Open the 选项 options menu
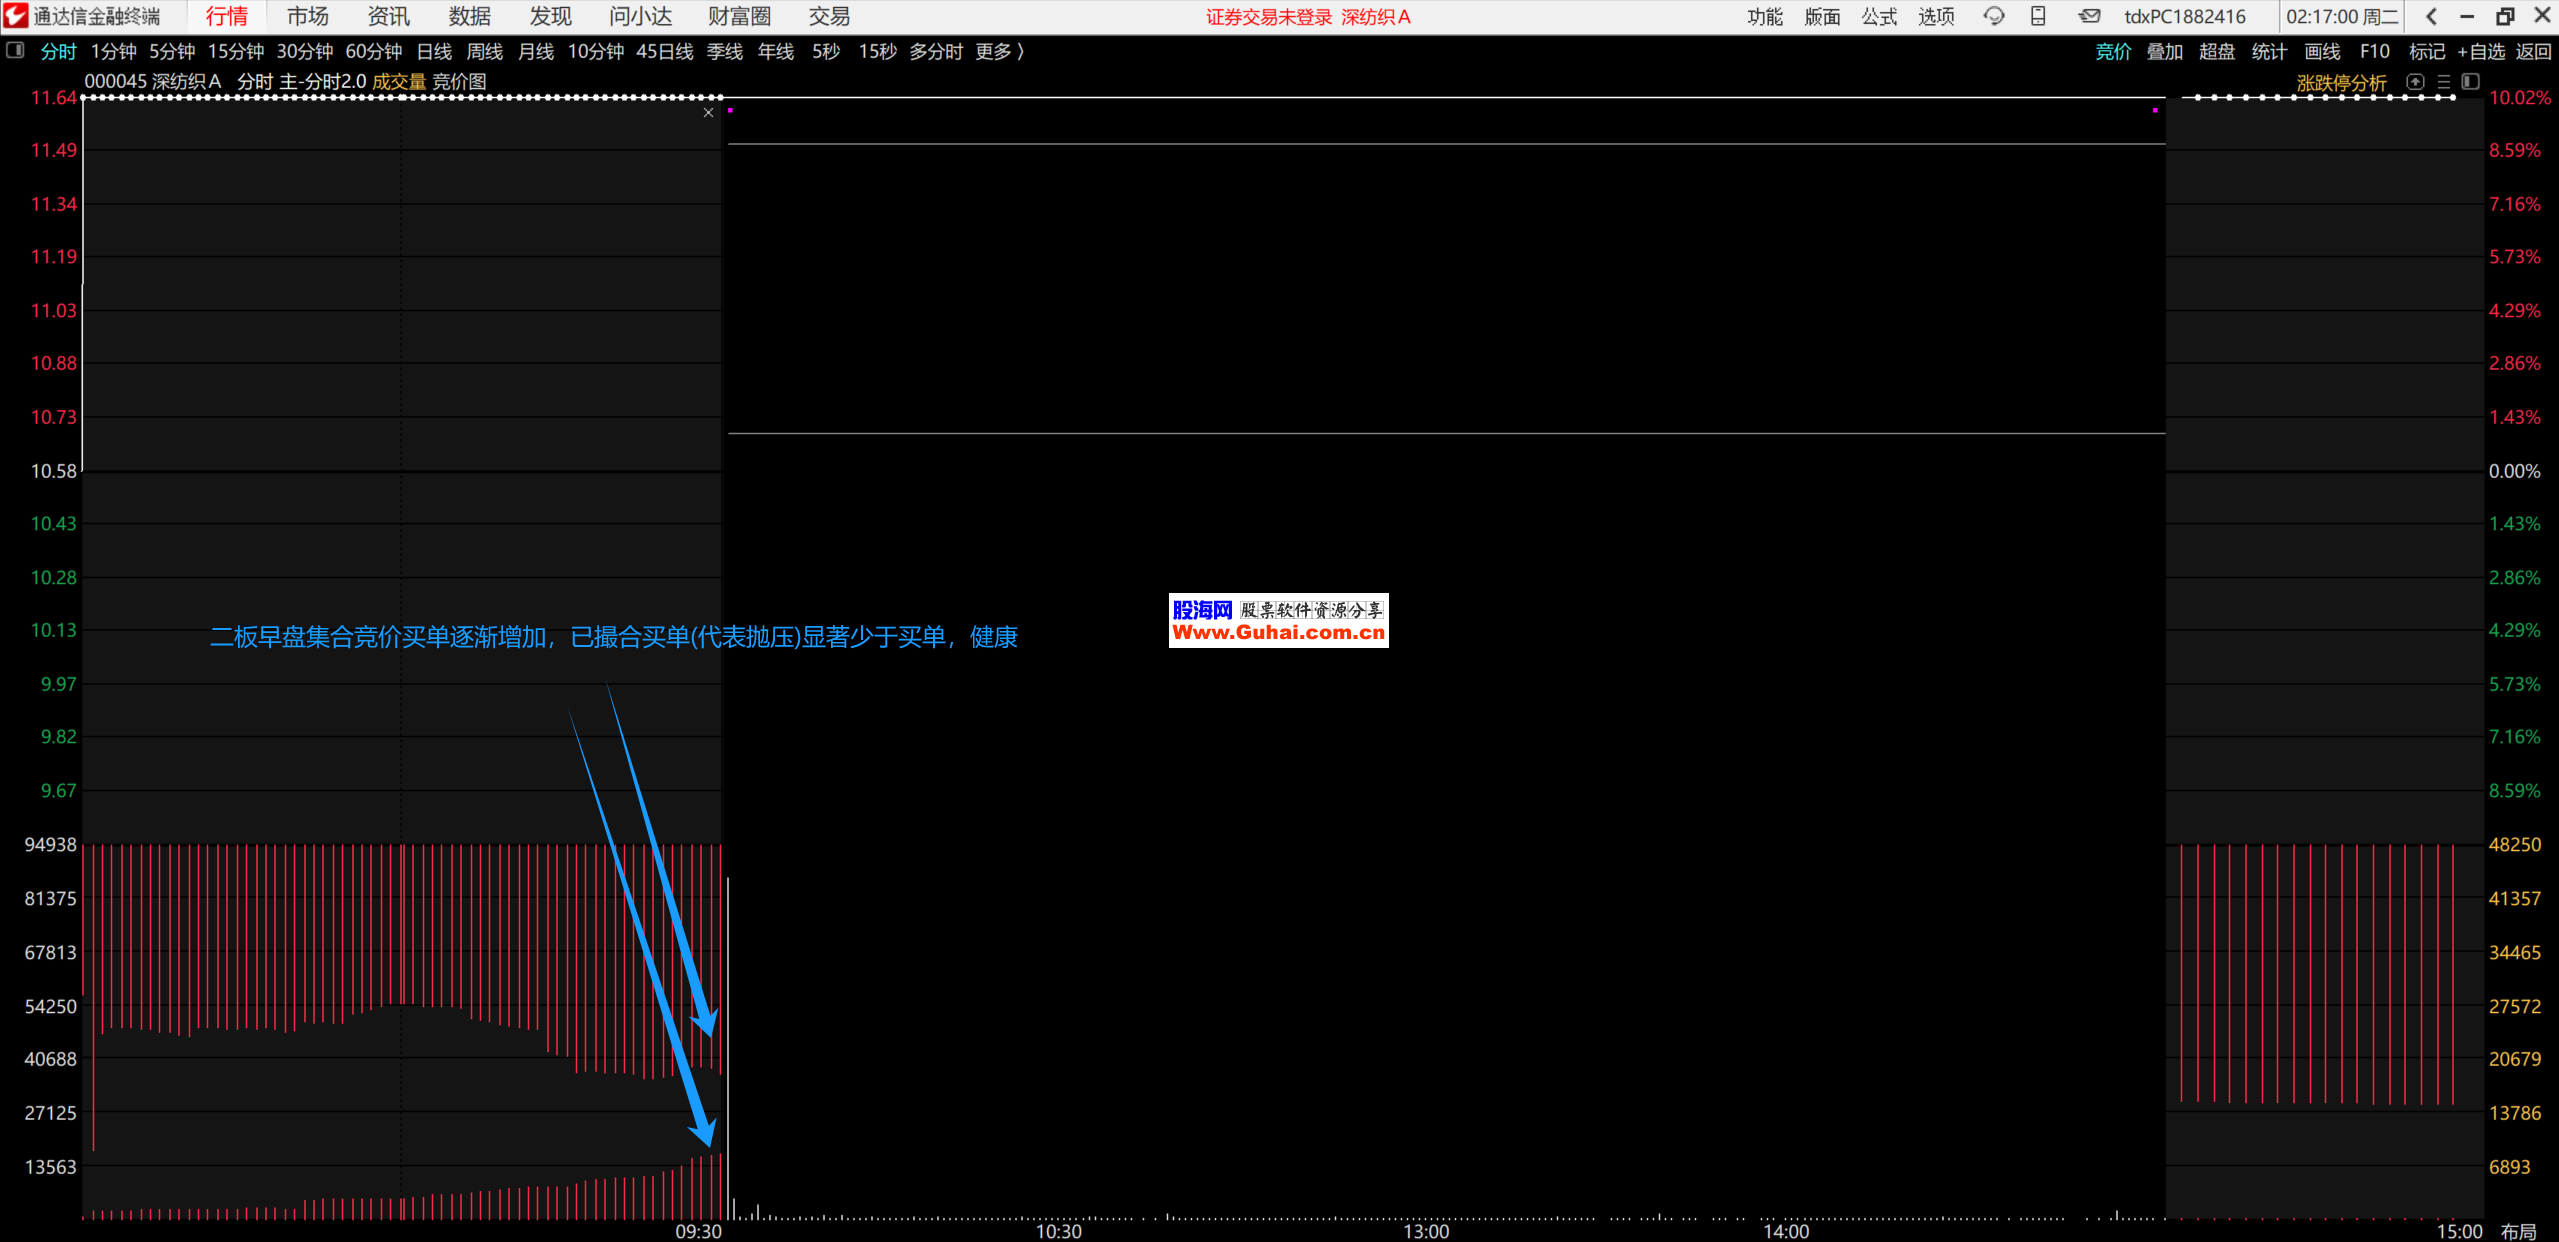The width and height of the screenshot is (2559, 1242). [1936, 16]
